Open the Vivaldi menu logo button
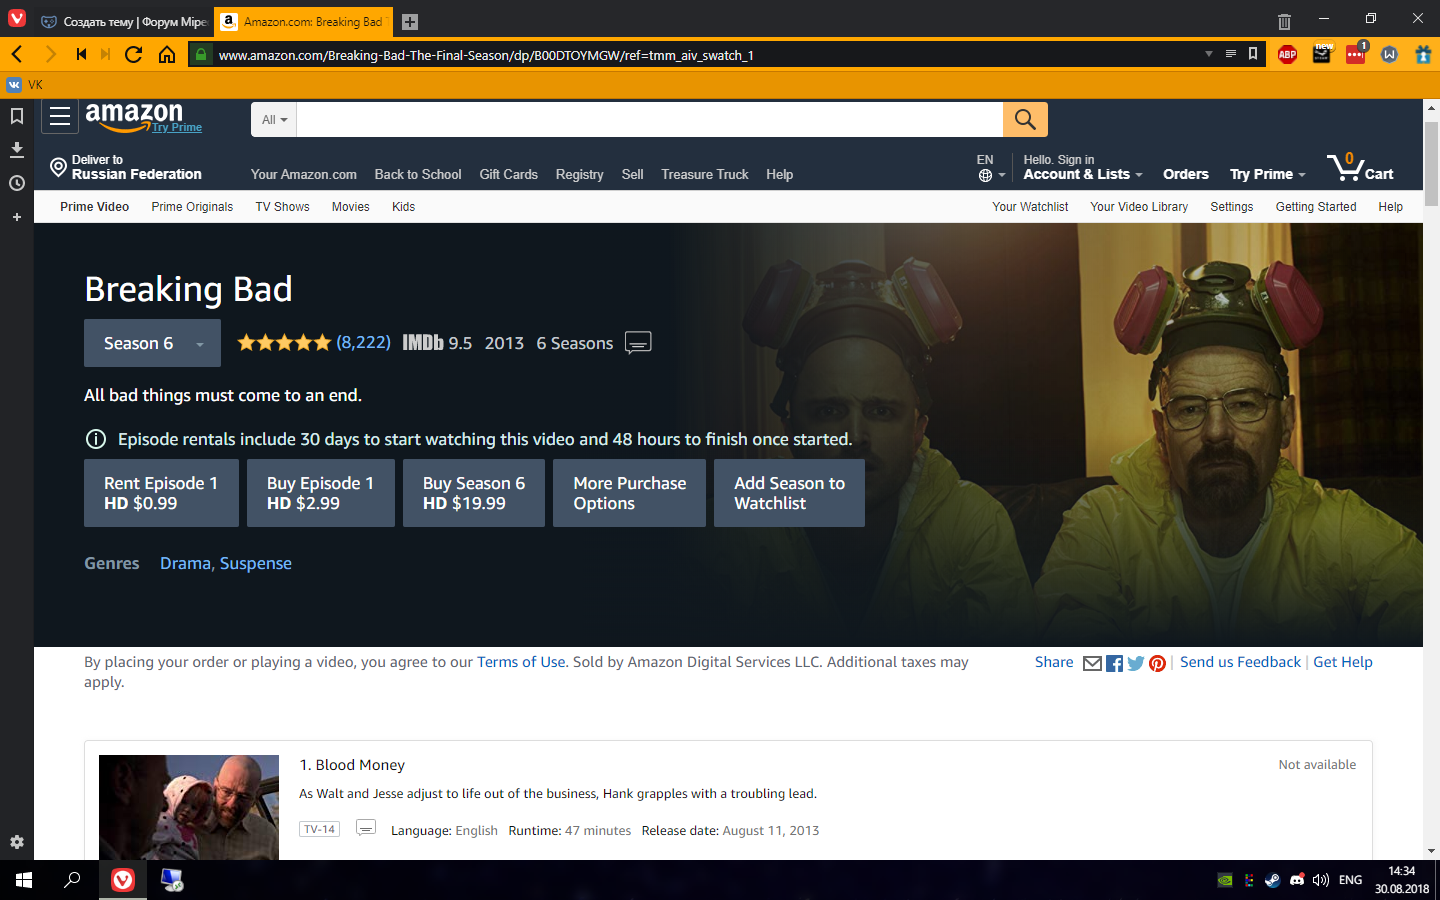This screenshot has height=900, width=1440. point(17,19)
